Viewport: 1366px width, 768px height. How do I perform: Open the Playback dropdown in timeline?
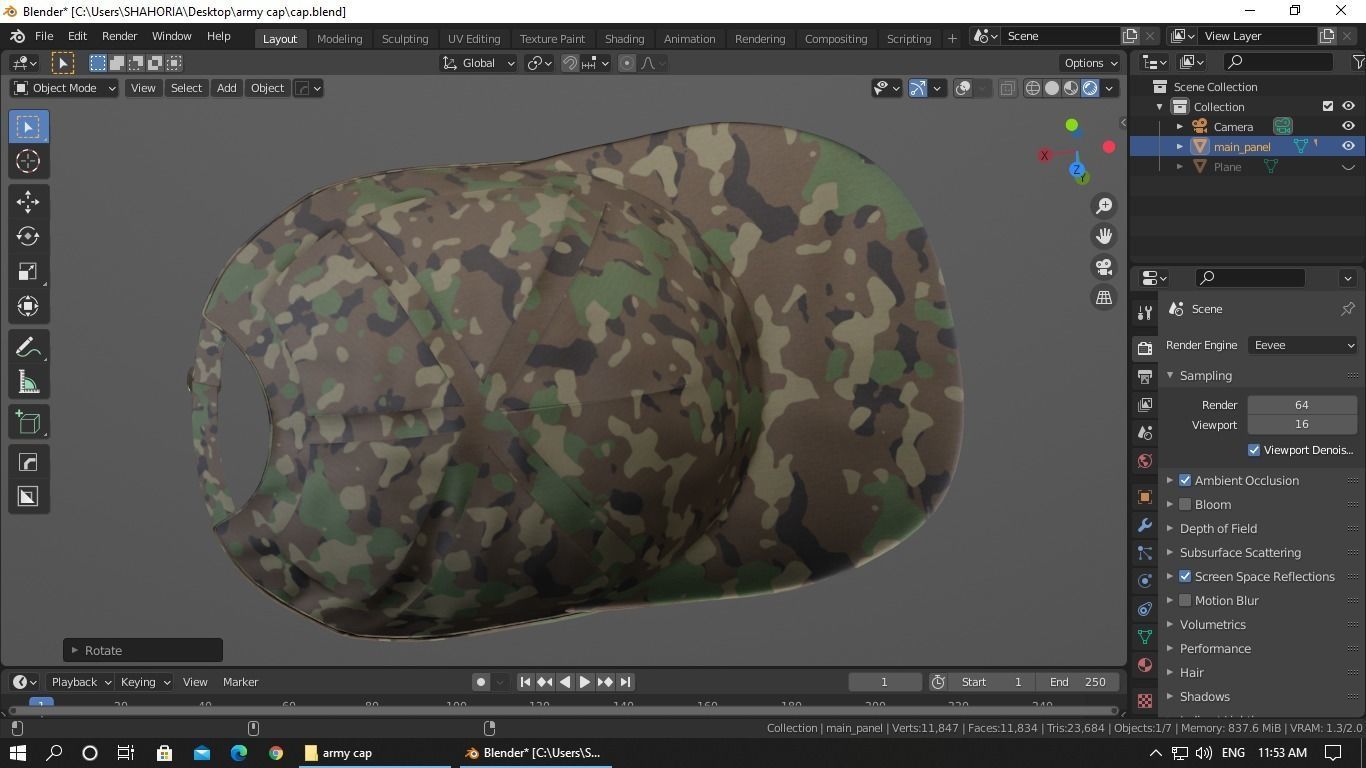[80, 682]
